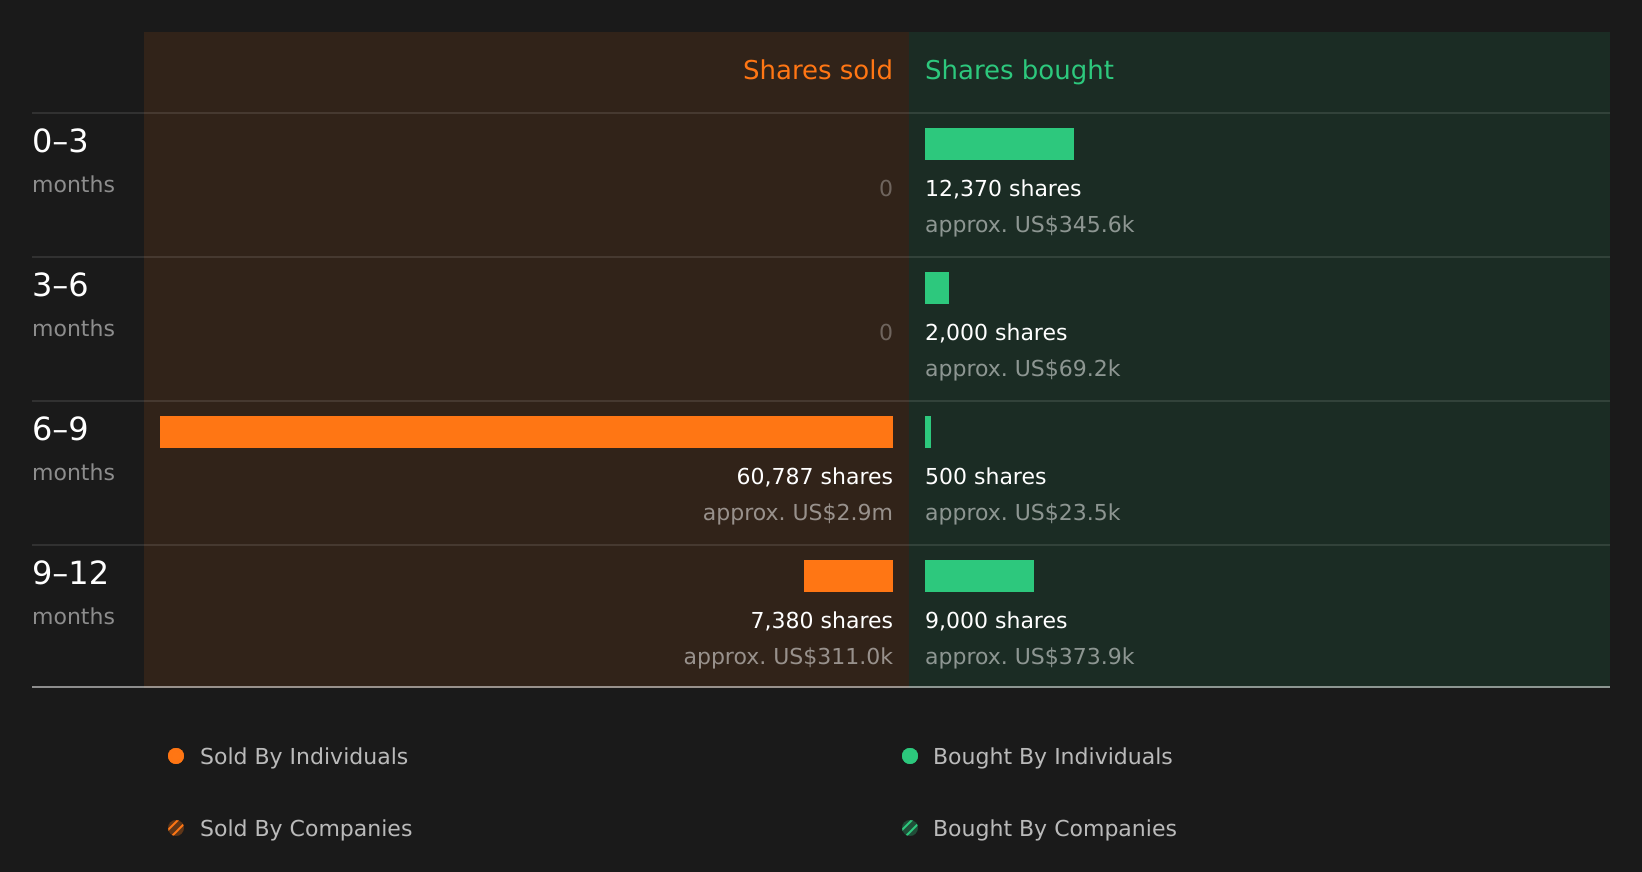
Task: Select the Sold By Individuals legend label
Action: [x=304, y=757]
